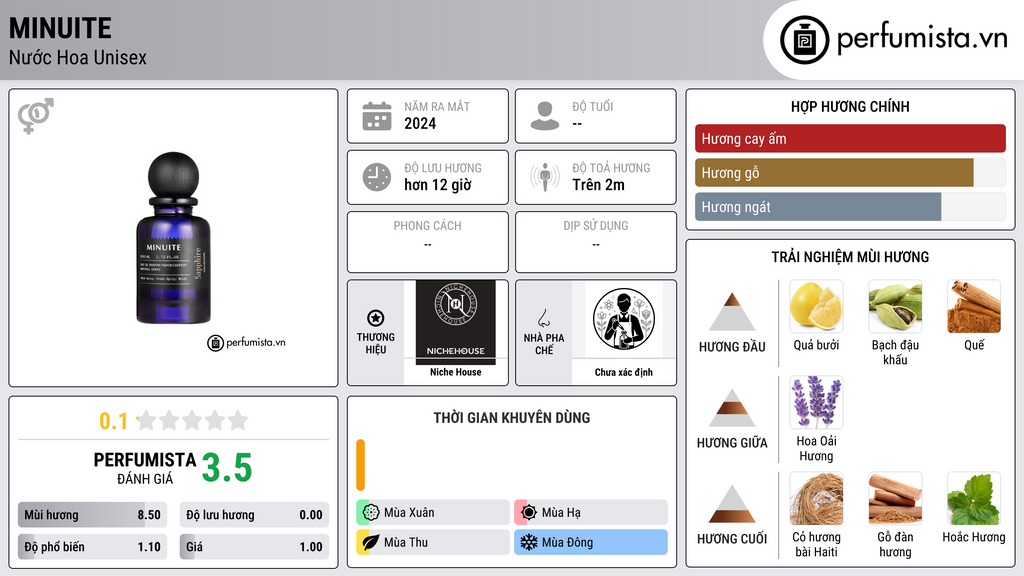The width and height of the screenshot is (1024, 576).
Task: Click the "Trên 2m" sillage value
Action: [x=598, y=185]
